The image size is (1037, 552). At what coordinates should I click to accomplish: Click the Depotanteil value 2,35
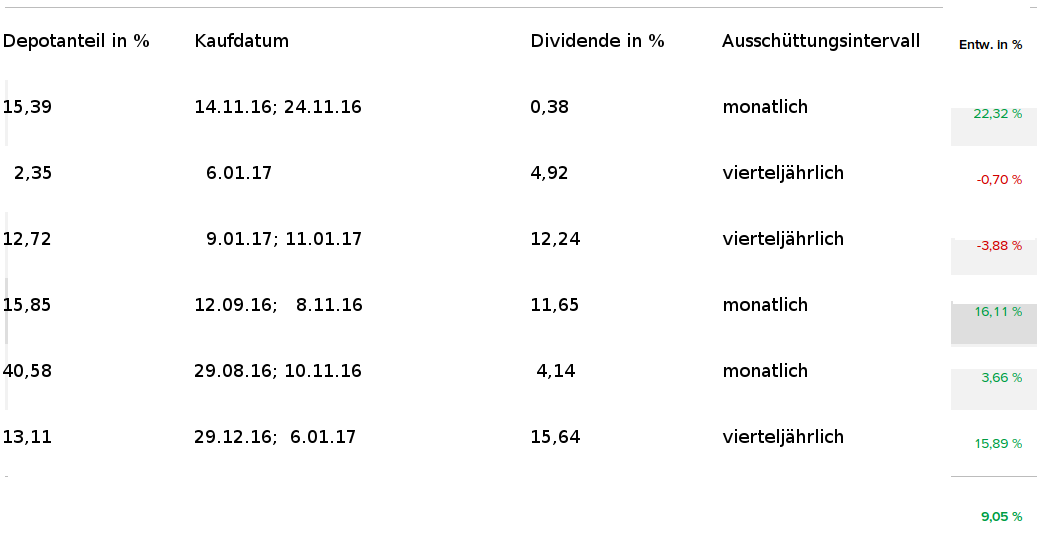(x=32, y=173)
